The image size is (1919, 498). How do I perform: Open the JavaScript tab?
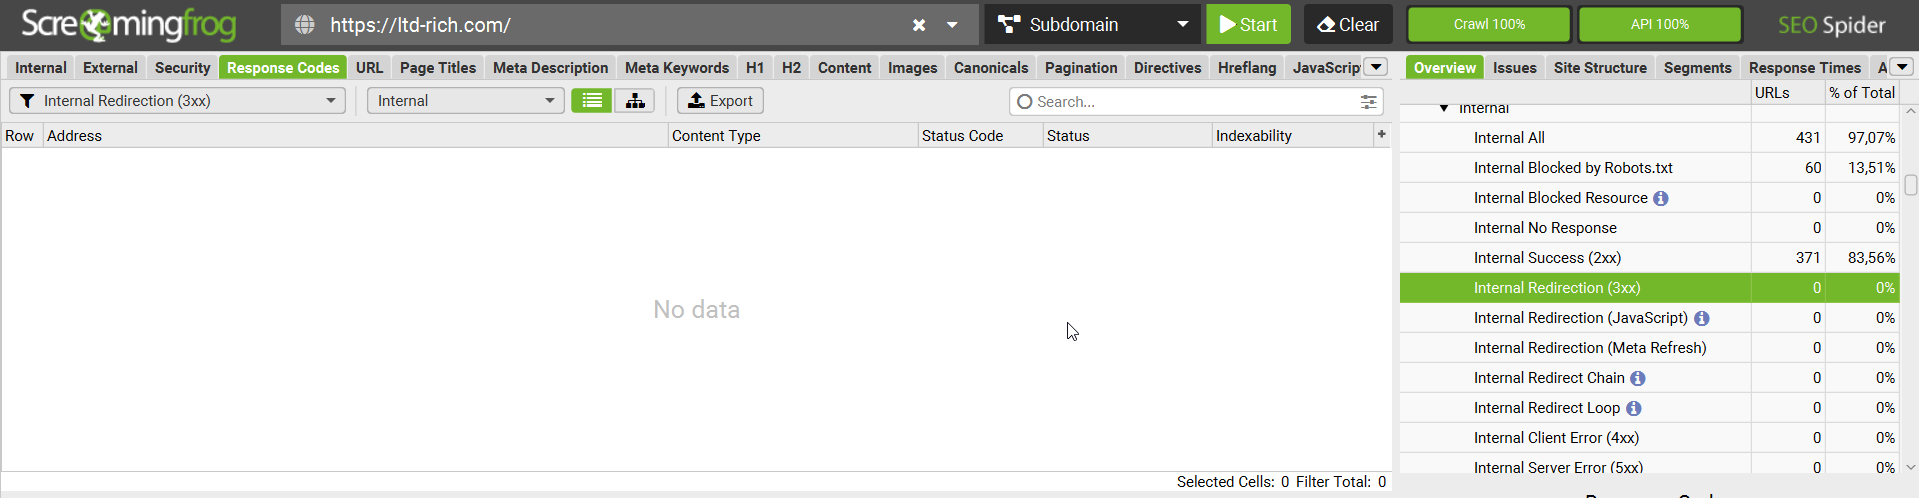pyautogui.click(x=1324, y=67)
